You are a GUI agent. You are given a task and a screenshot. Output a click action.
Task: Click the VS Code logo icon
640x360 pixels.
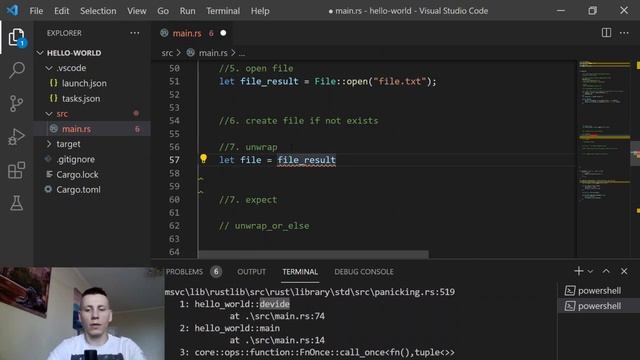[x=12, y=10]
